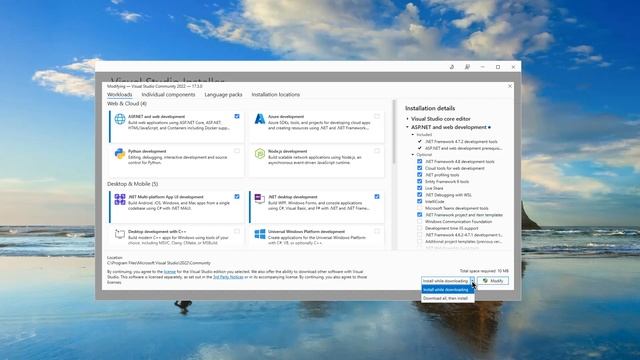Open the 3rd Party Notices link
Image resolution: width=640 pixels, height=360 pixels.
pos(228,277)
